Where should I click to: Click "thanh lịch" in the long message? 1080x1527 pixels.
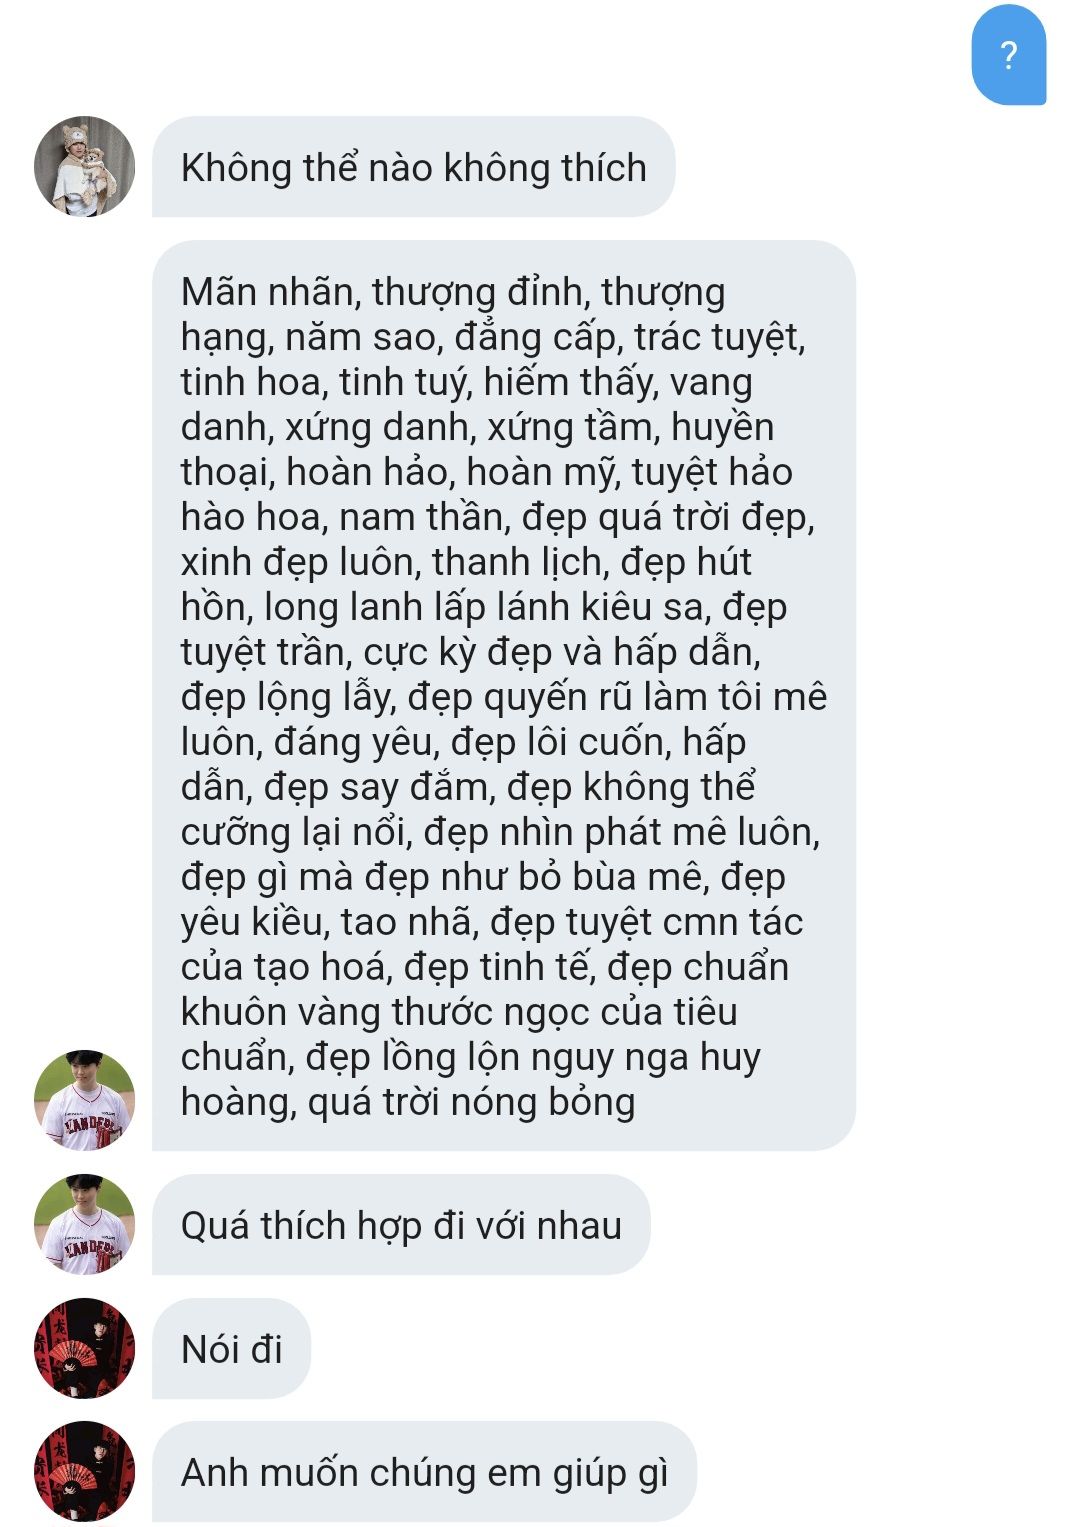point(516,562)
